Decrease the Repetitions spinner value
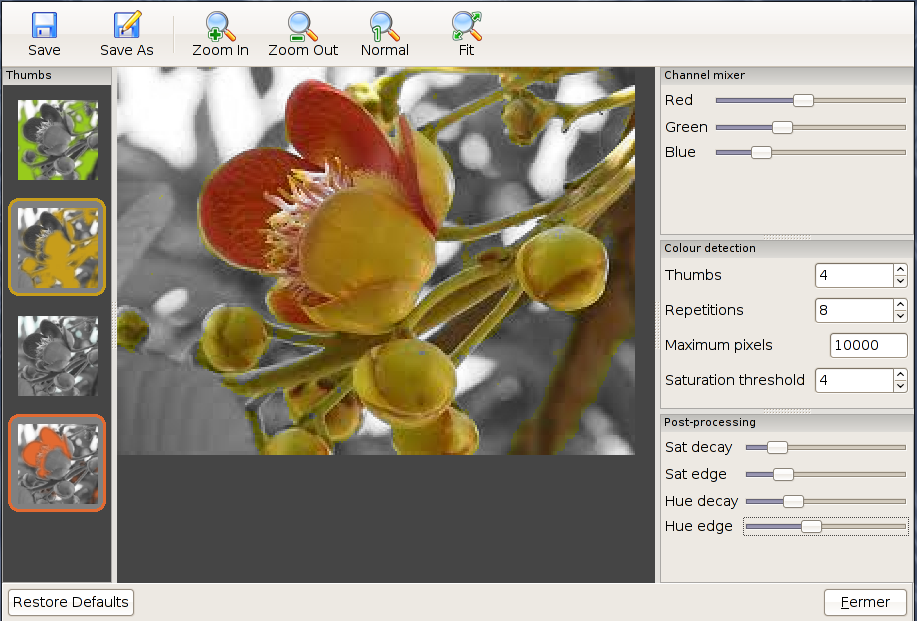This screenshot has height=621, width=917. tap(900, 316)
